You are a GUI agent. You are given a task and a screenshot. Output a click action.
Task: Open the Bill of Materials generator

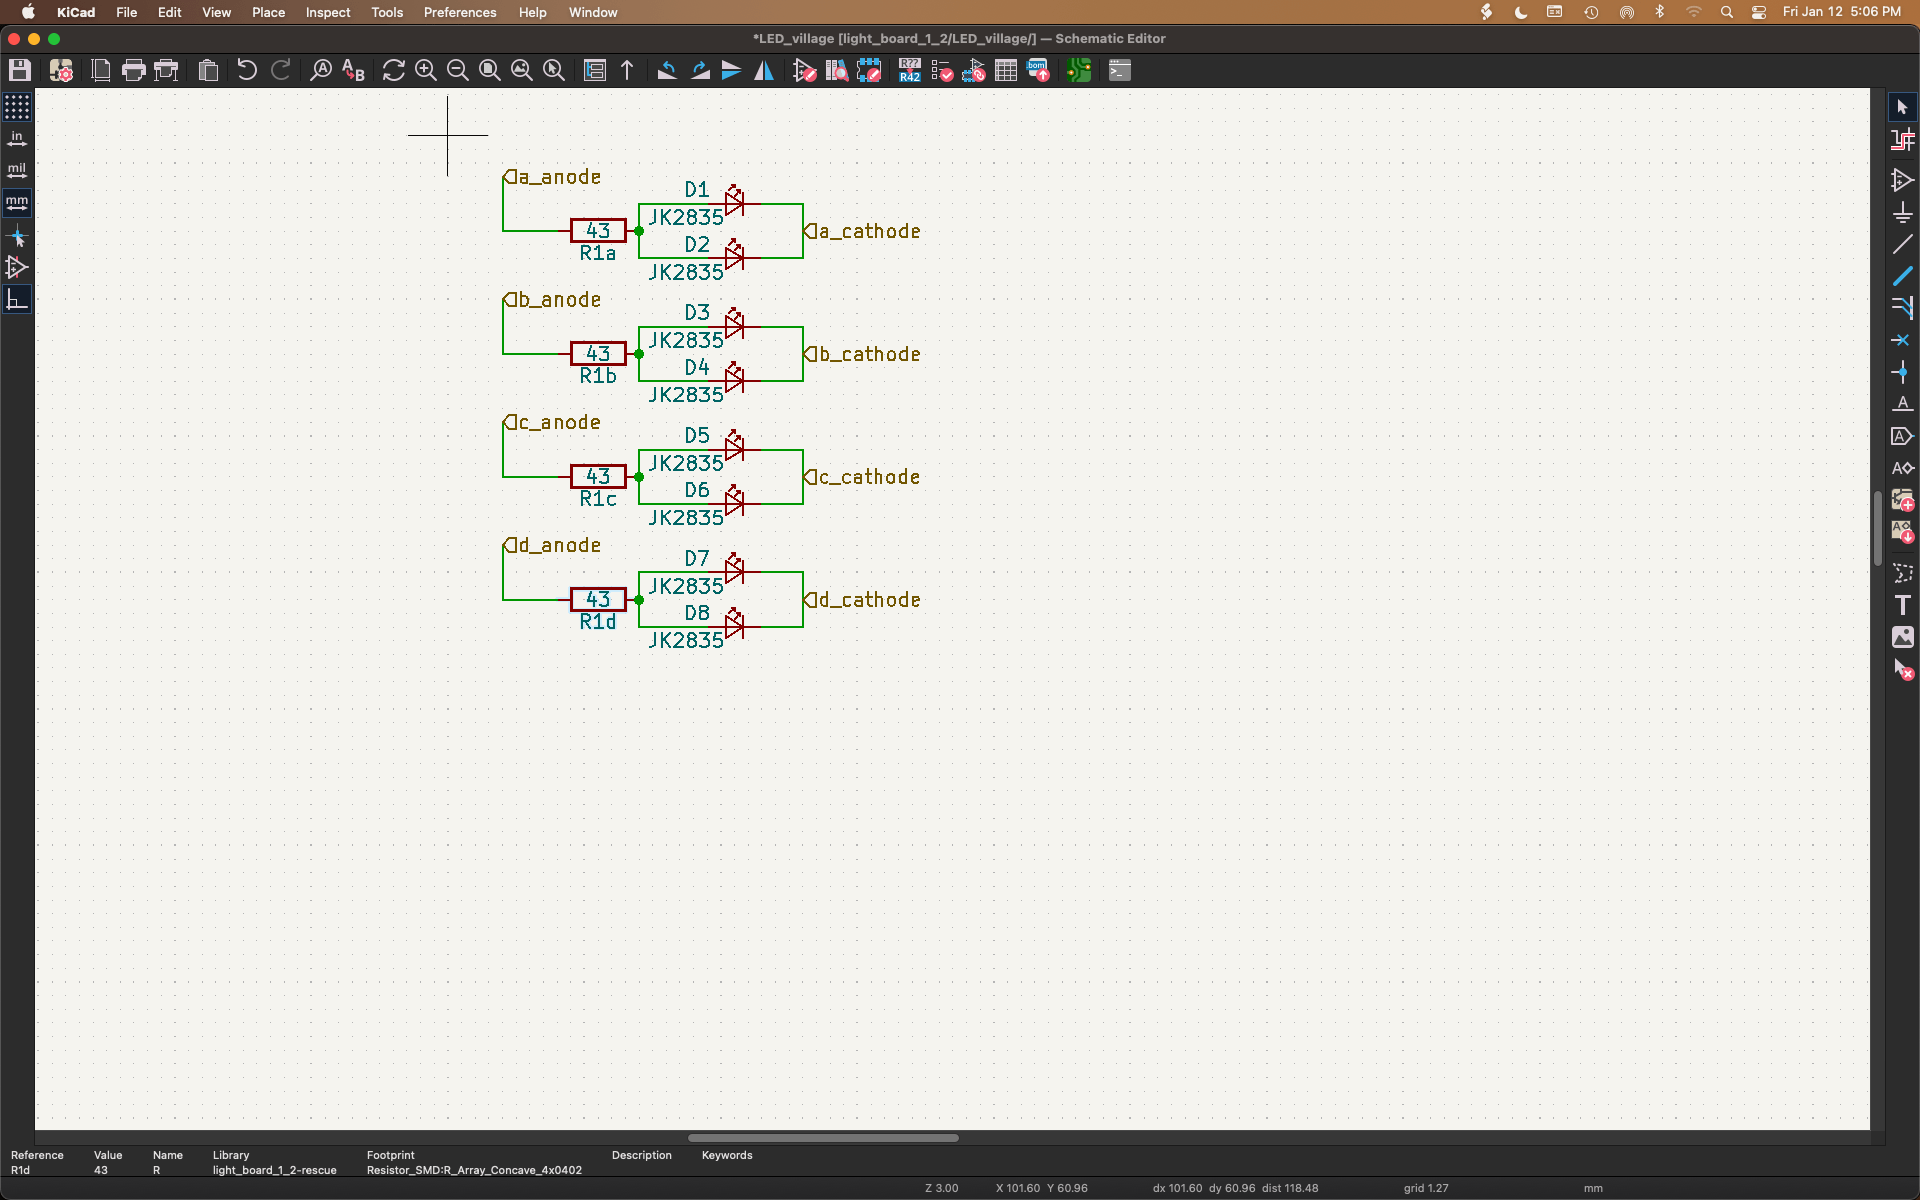pyautogui.click(x=1038, y=70)
